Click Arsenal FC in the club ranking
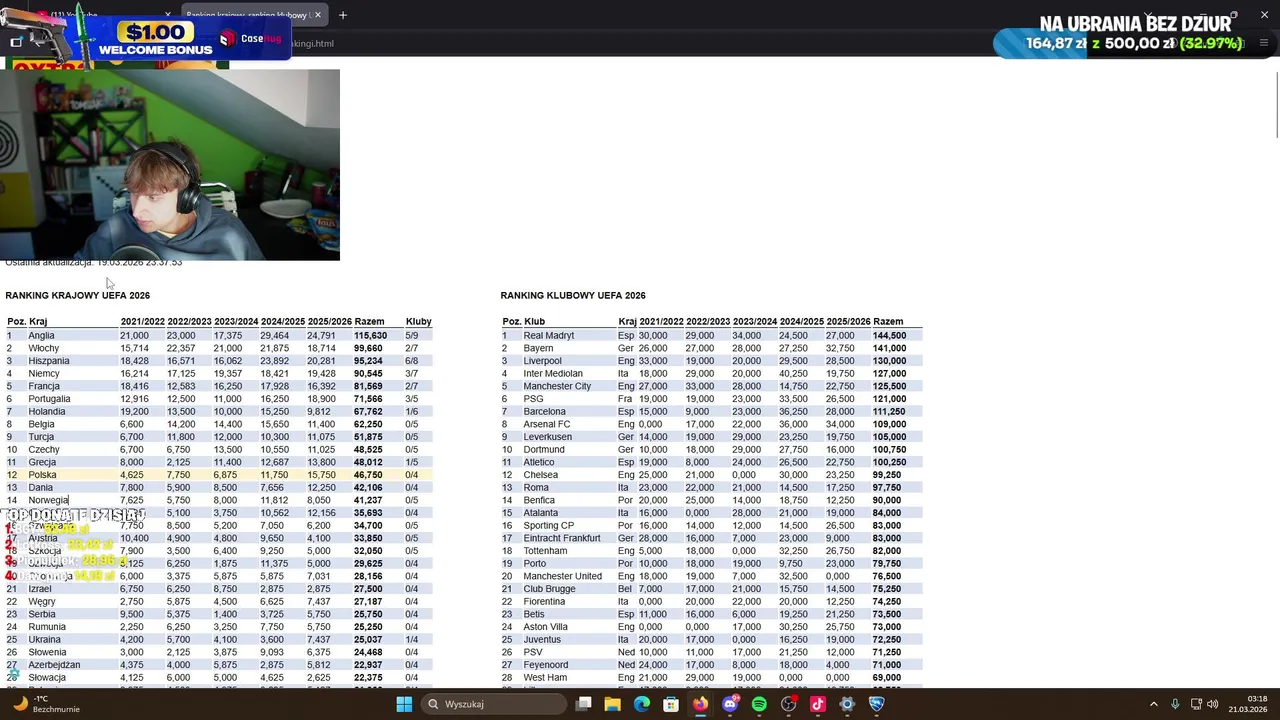This screenshot has width=1280, height=720. (546, 424)
